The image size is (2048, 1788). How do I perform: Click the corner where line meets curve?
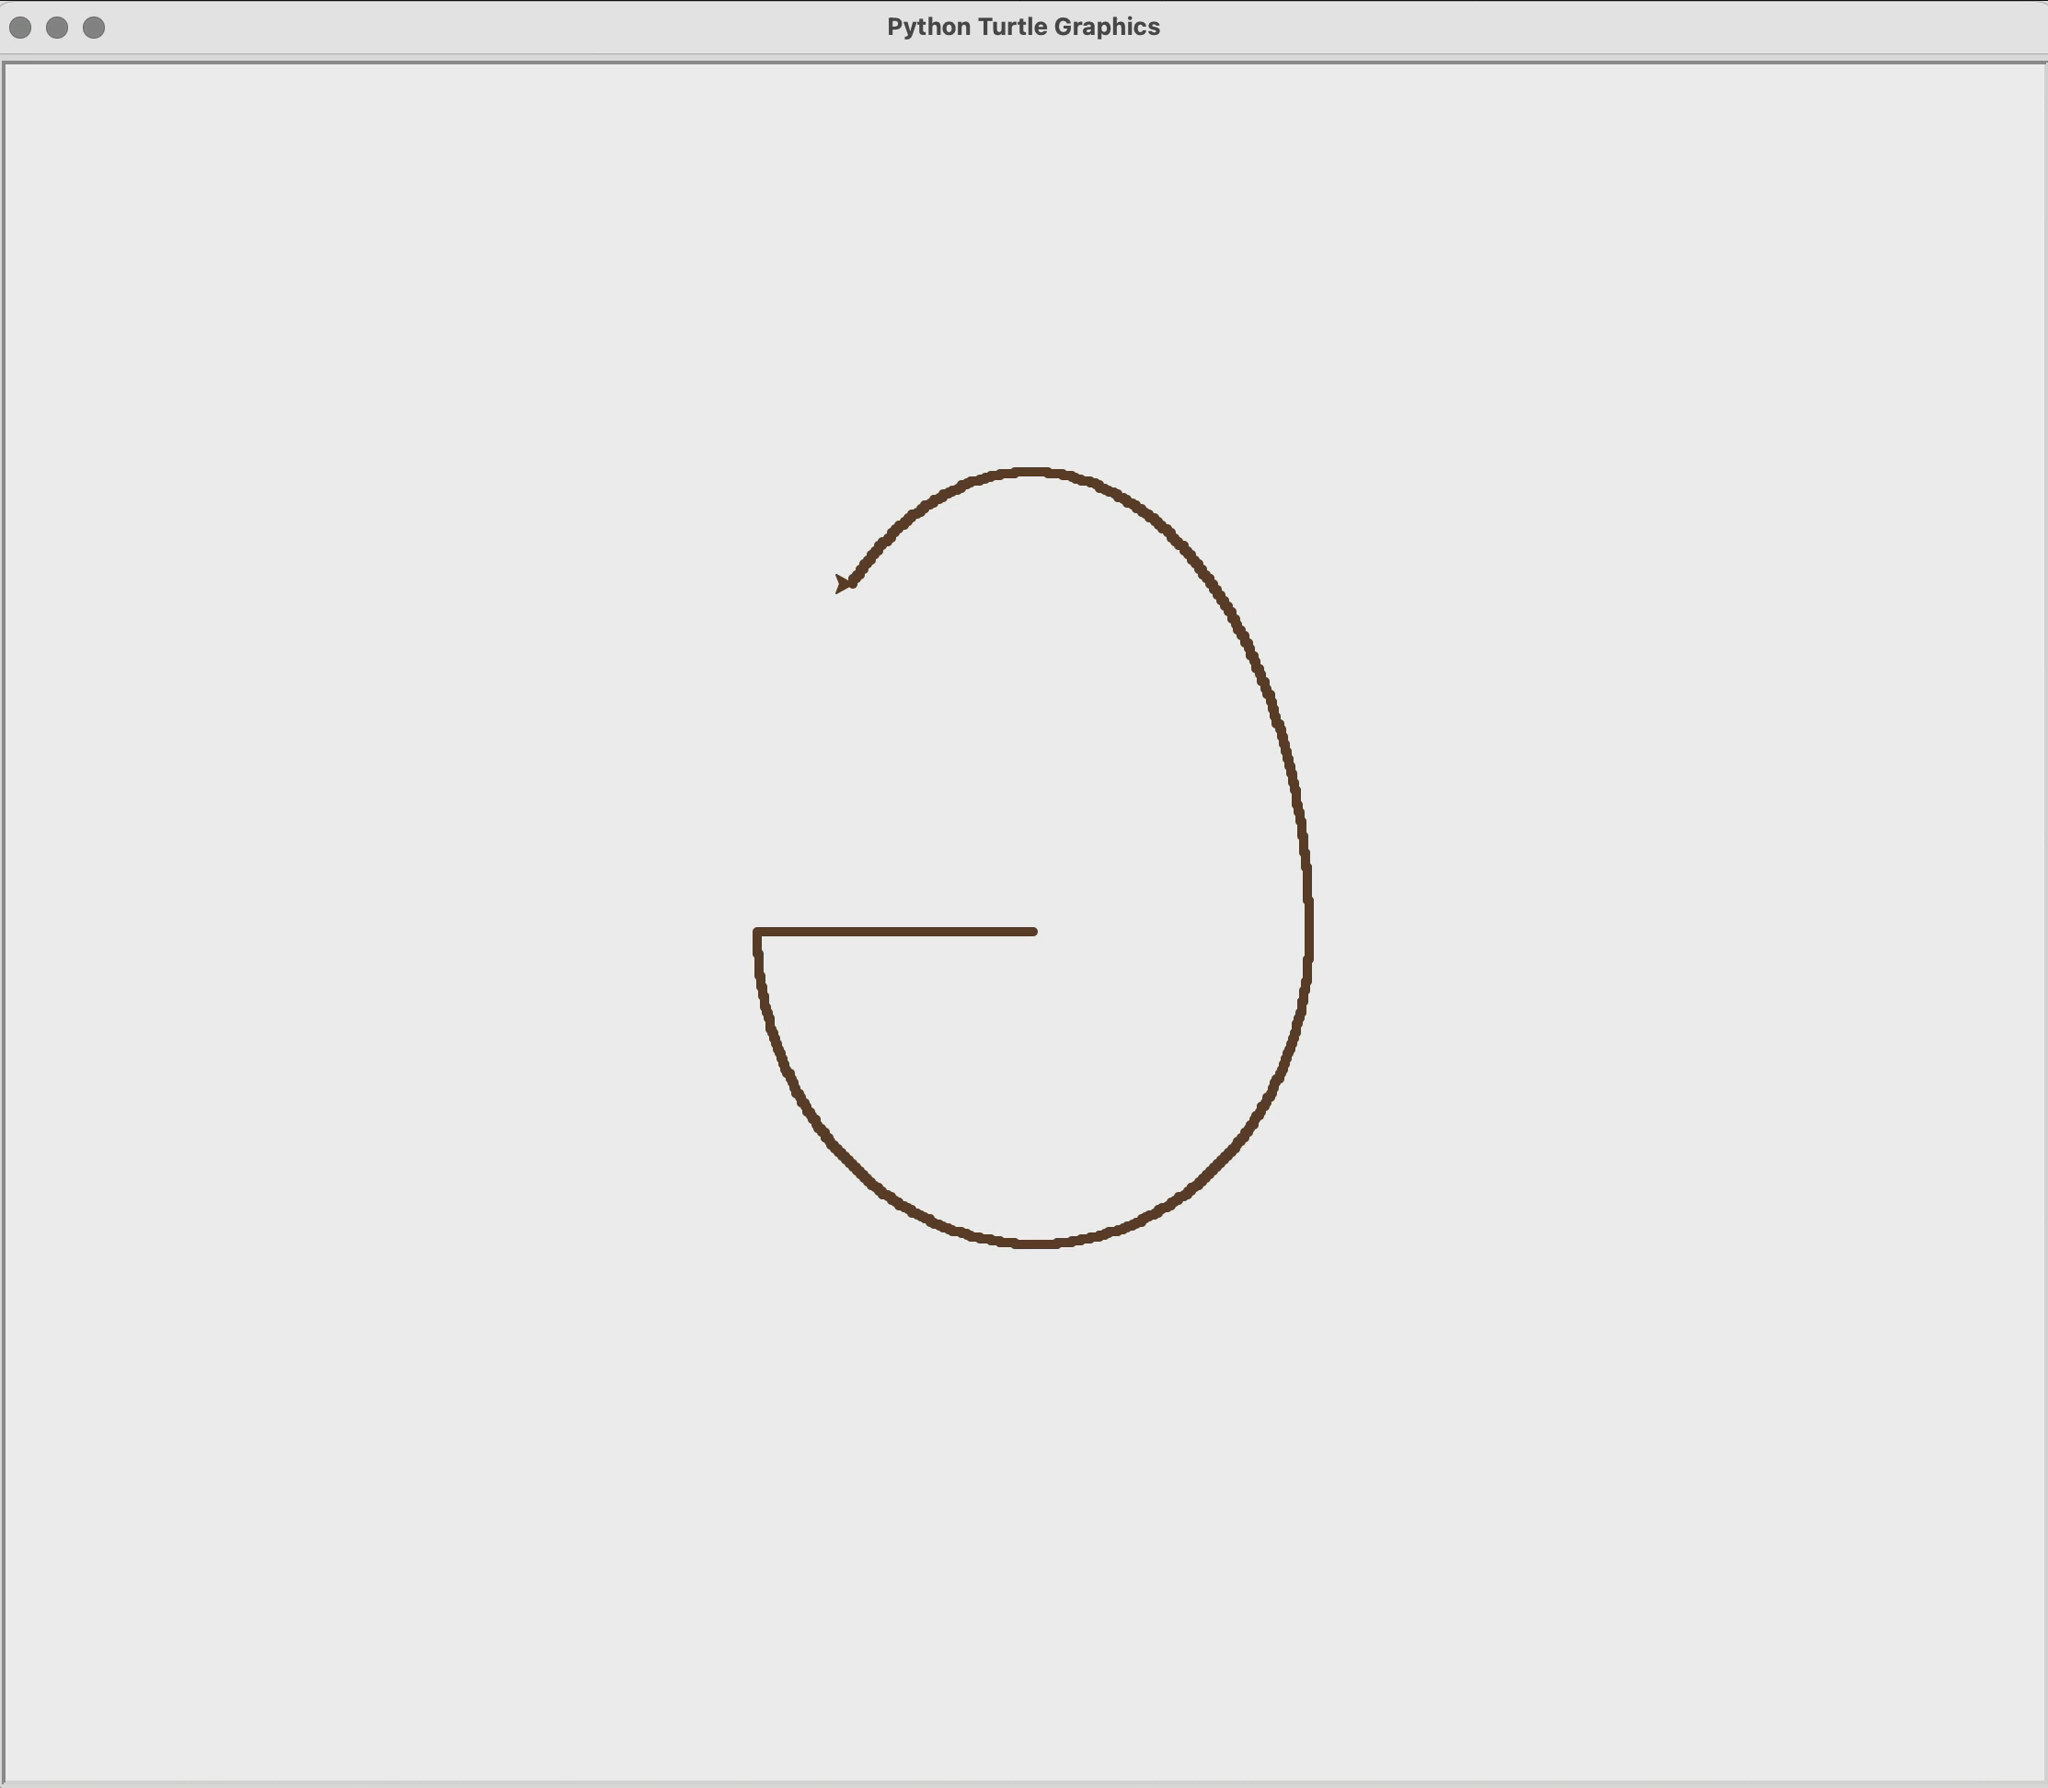click(x=758, y=933)
